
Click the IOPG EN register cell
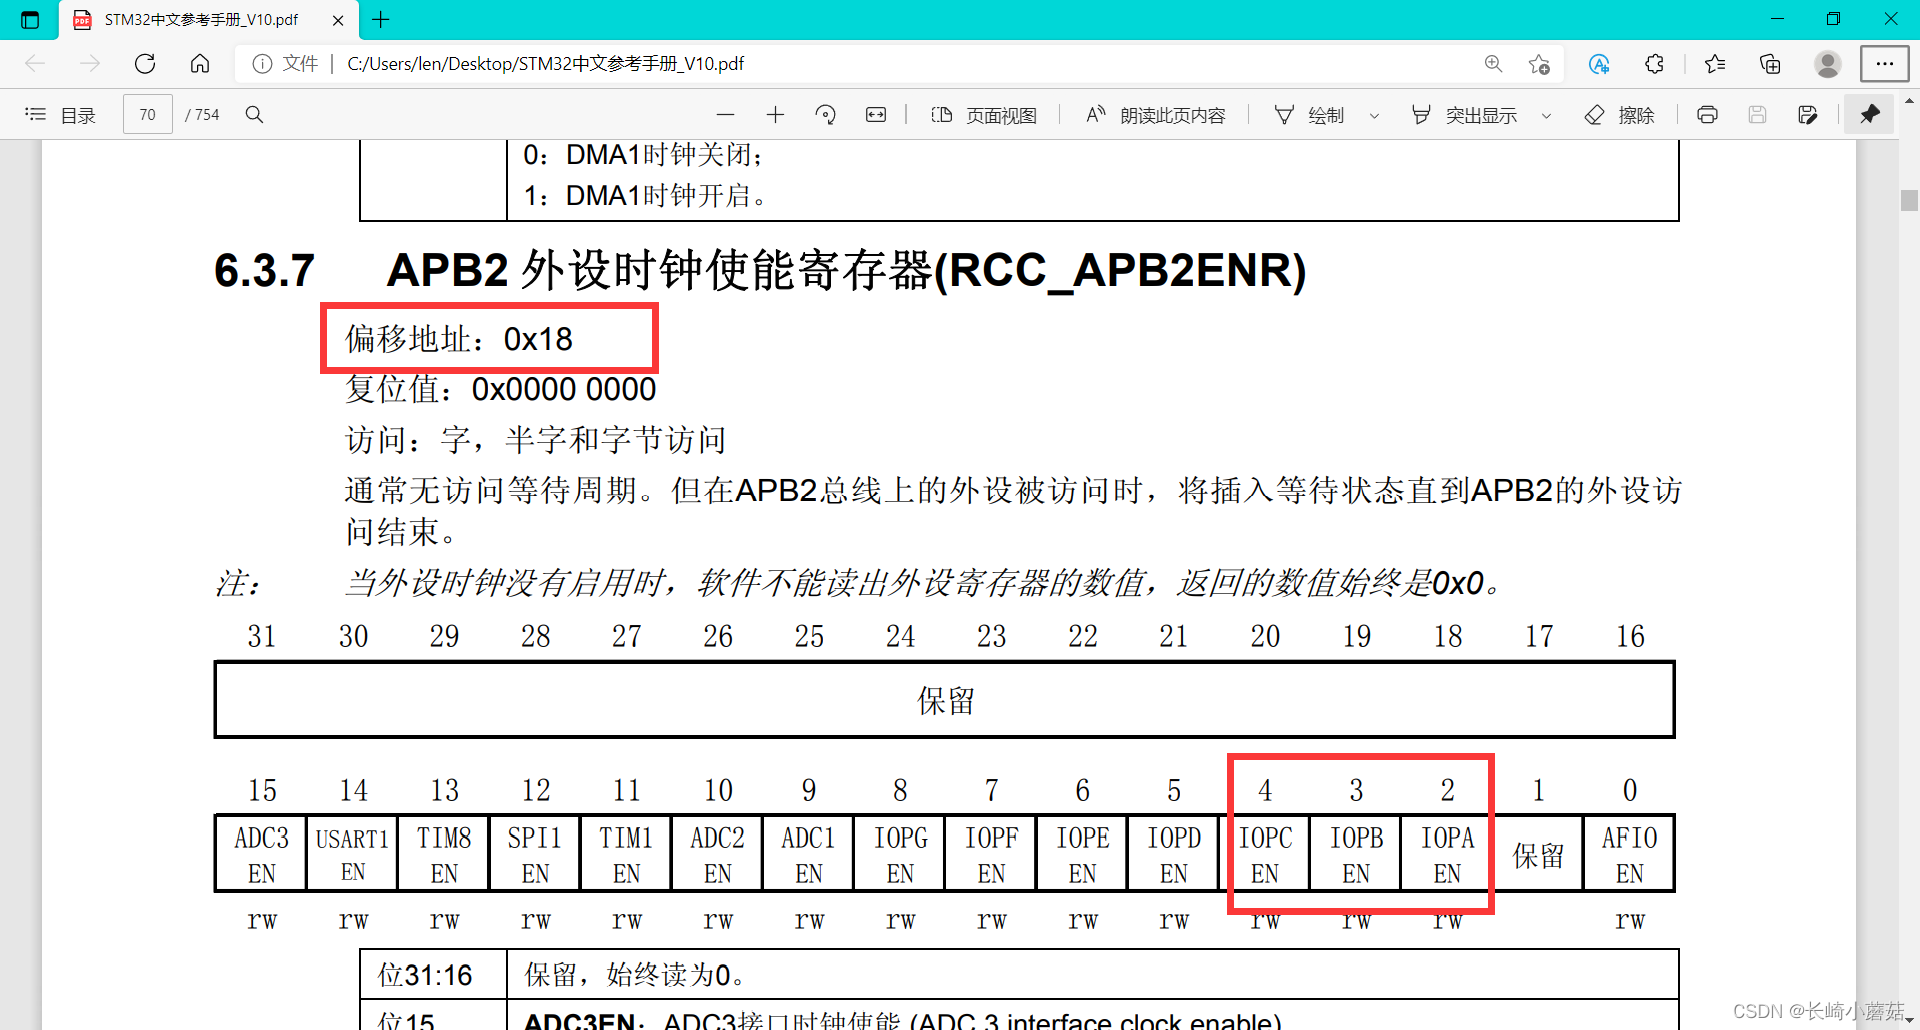[900, 854]
